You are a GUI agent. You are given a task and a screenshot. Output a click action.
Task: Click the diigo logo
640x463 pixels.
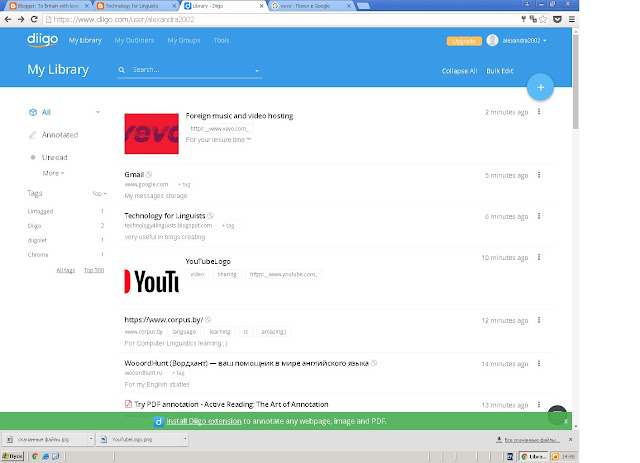pos(42,40)
